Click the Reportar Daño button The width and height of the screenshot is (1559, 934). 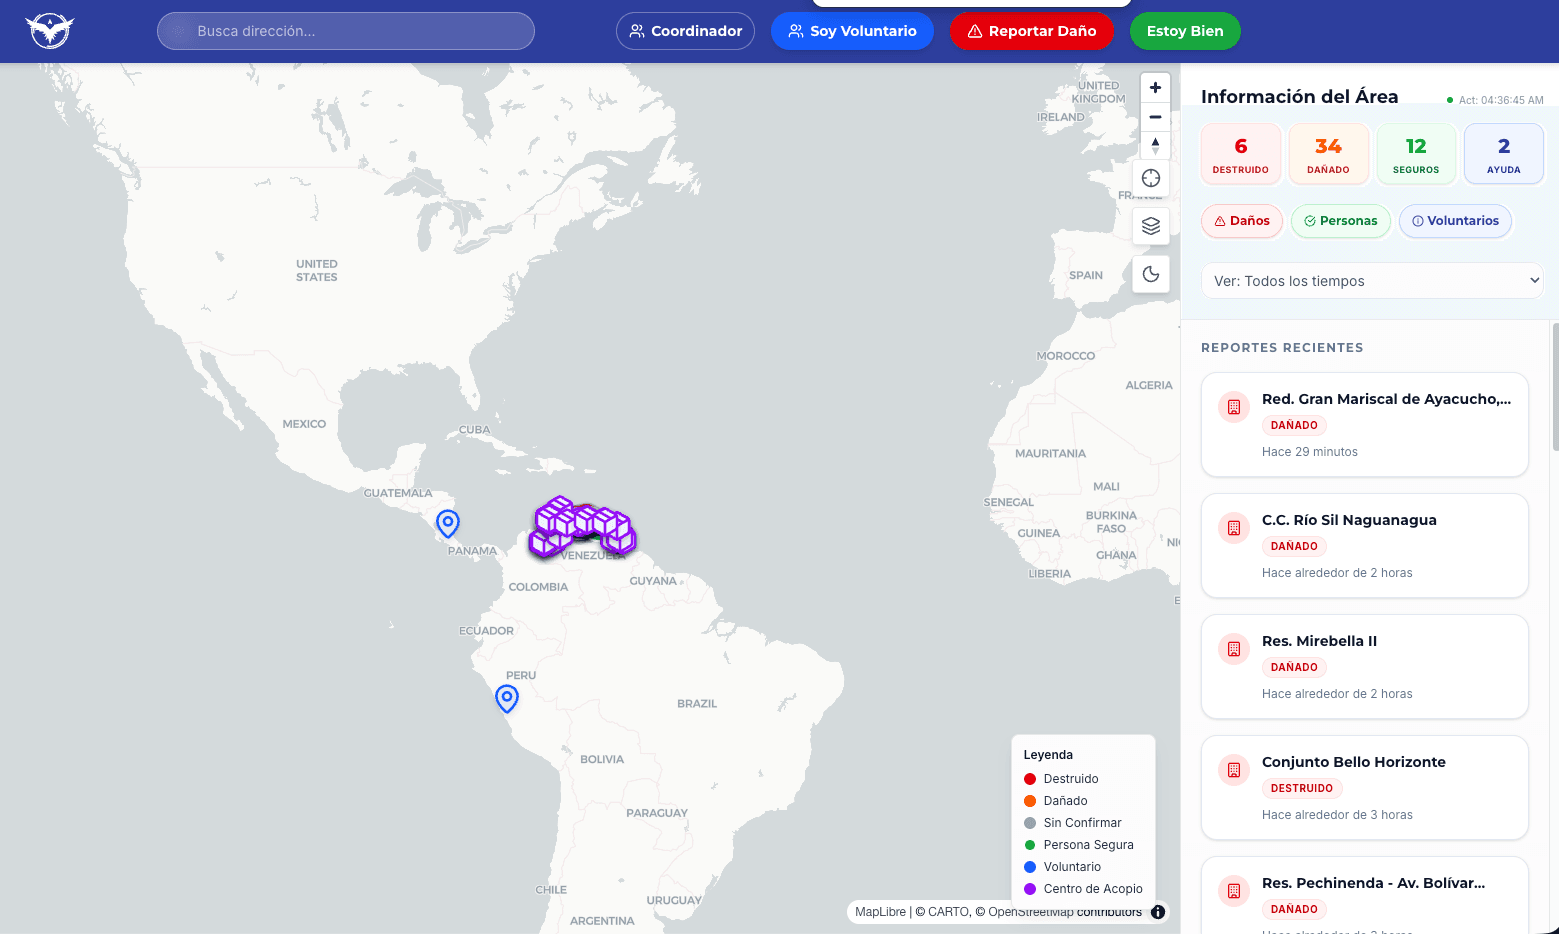(x=1031, y=31)
